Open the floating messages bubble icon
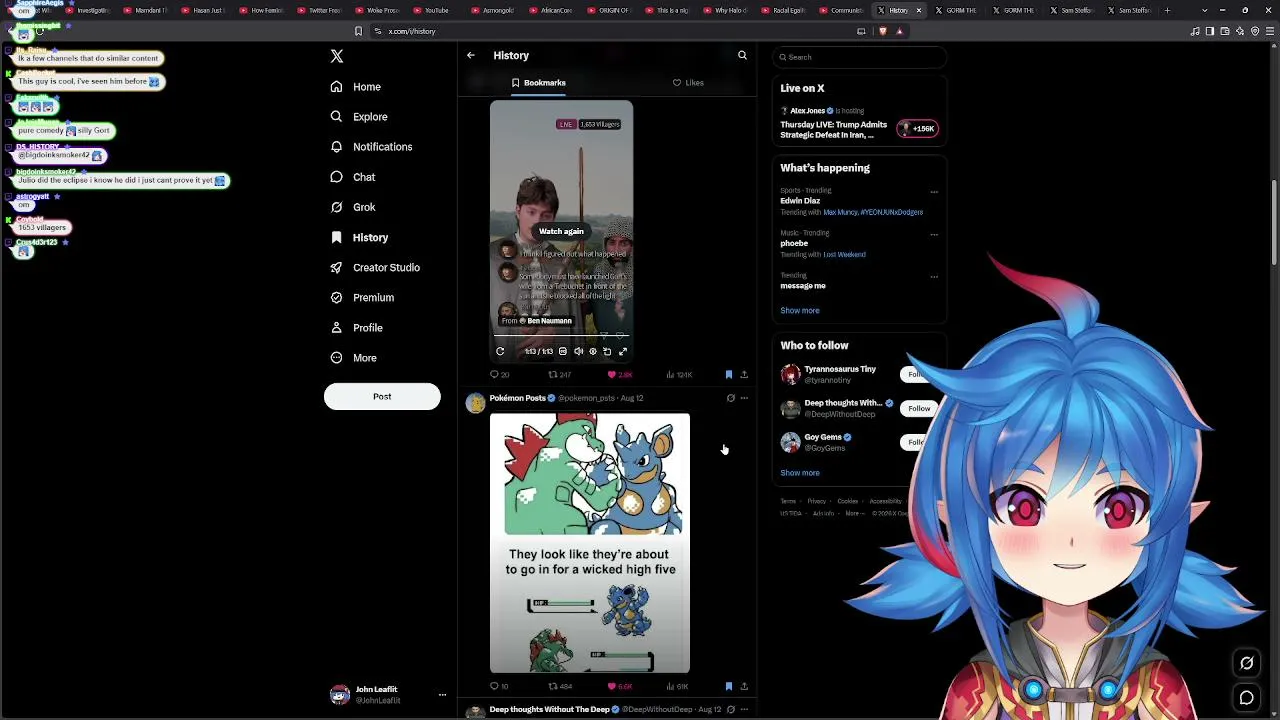This screenshot has height=720, width=1280. 1246,698
